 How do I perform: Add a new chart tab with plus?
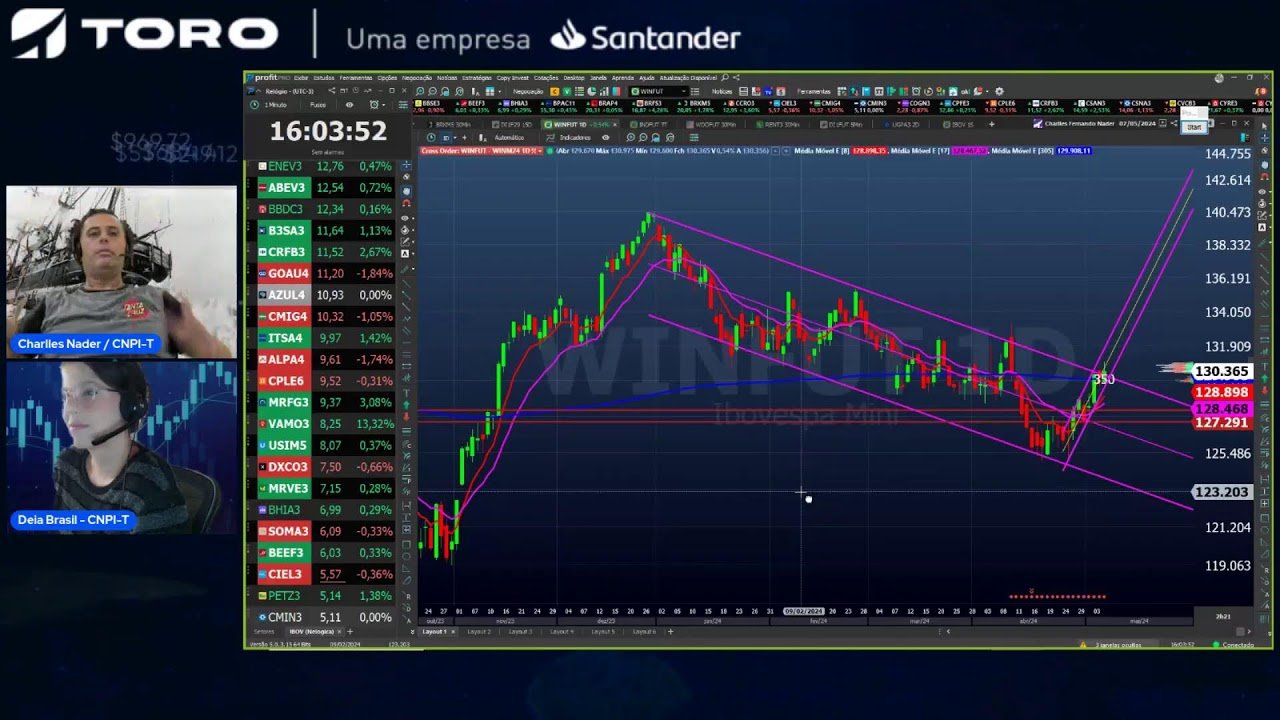point(991,124)
